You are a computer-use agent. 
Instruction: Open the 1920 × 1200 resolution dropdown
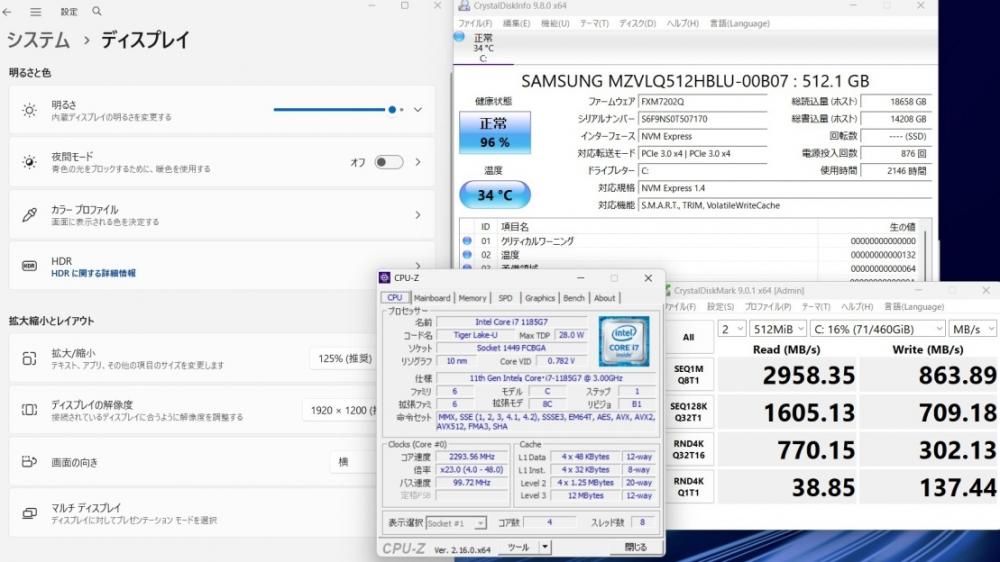point(341,410)
